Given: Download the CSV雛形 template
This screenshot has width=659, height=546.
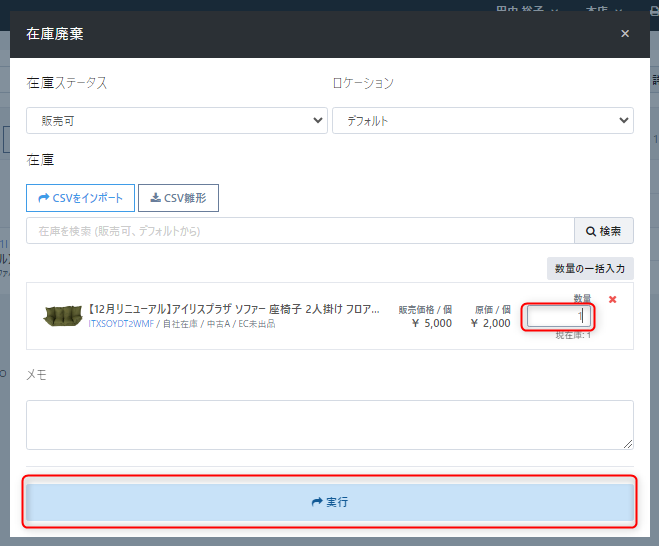Looking at the screenshot, I should 178,198.
